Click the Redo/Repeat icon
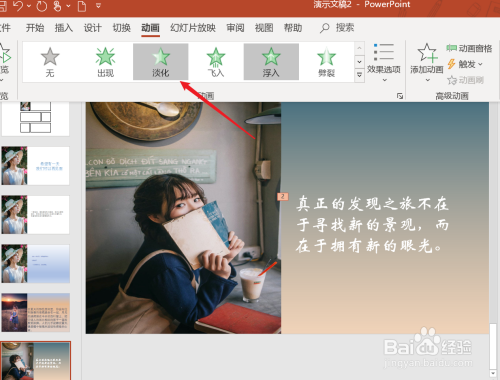500x380 pixels. coord(42,6)
